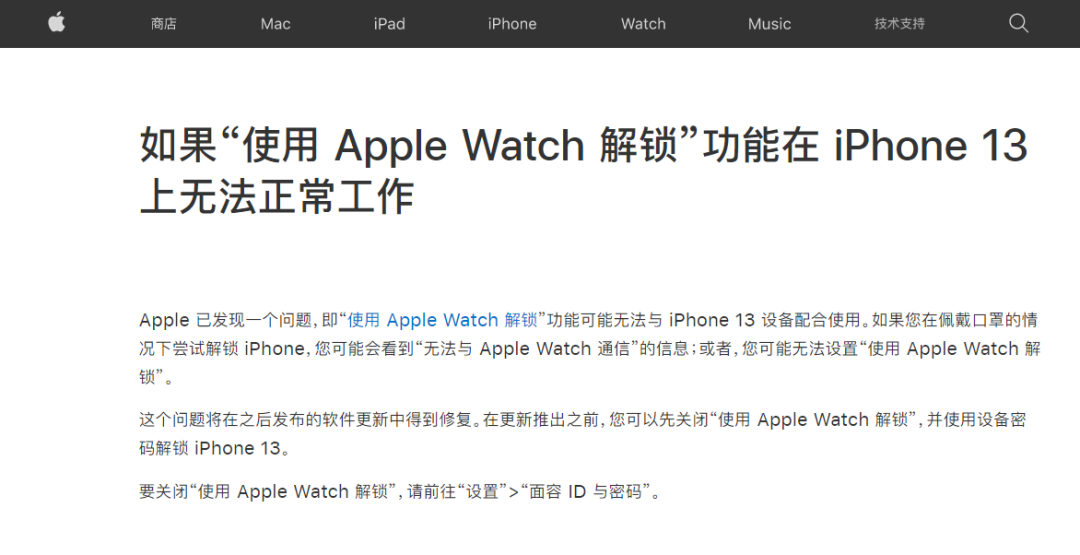1080x555 pixels.
Task: Follow the blue 使用 Apple Watch 解锁 link
Action: (442, 320)
